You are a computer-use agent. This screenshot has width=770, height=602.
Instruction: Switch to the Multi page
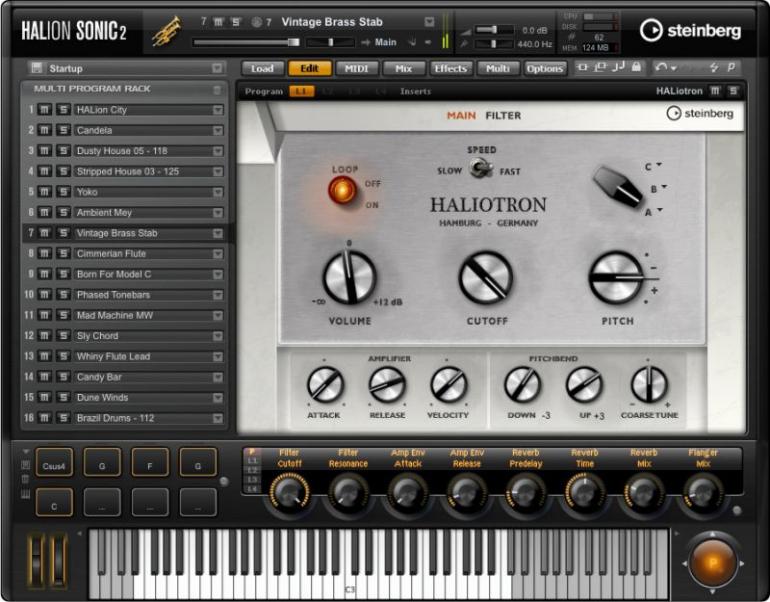(x=498, y=69)
